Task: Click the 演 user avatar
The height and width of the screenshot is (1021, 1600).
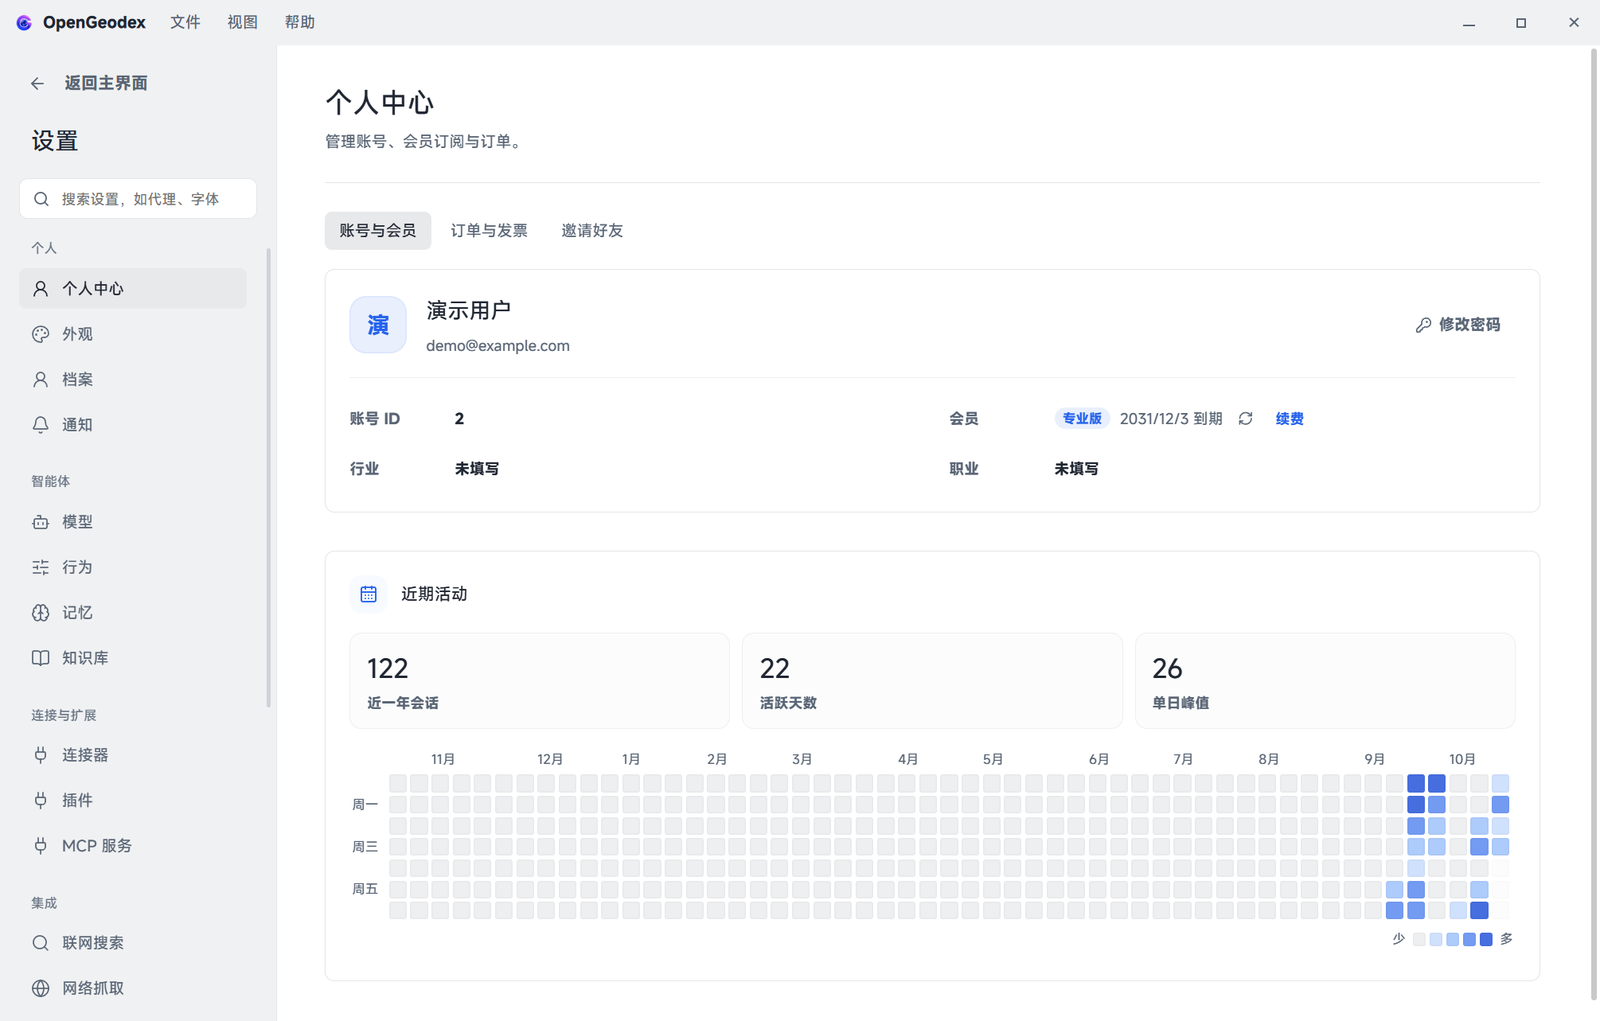Action: [x=378, y=325]
